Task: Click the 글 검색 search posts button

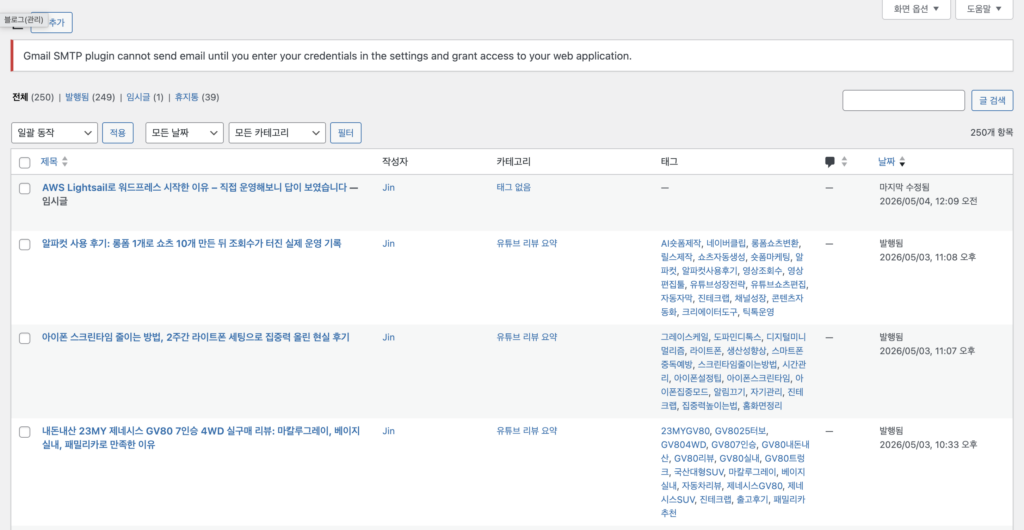Action: click(992, 101)
